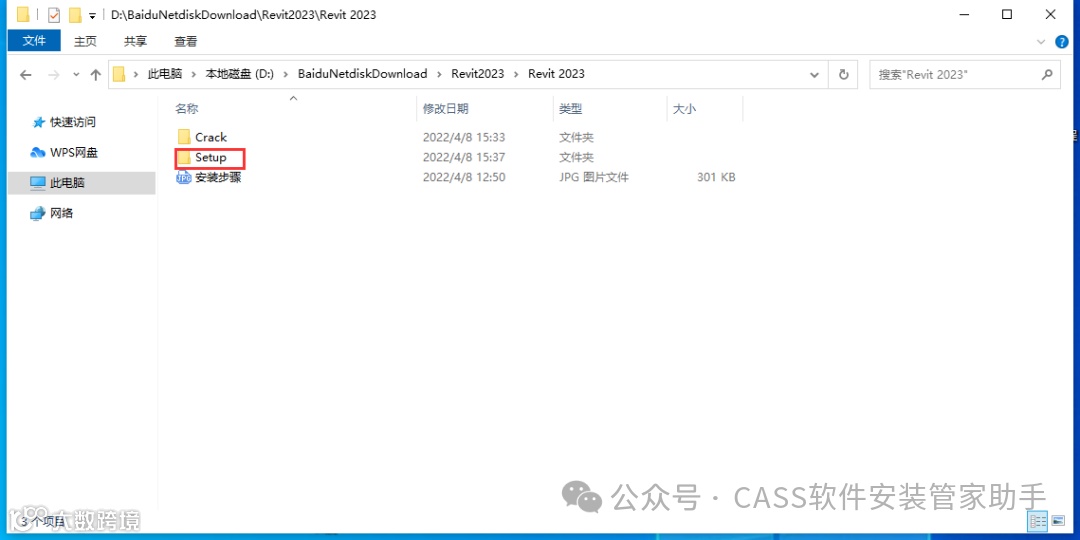Click the folder icon in the address bar
1080x540 pixels.
pos(119,74)
